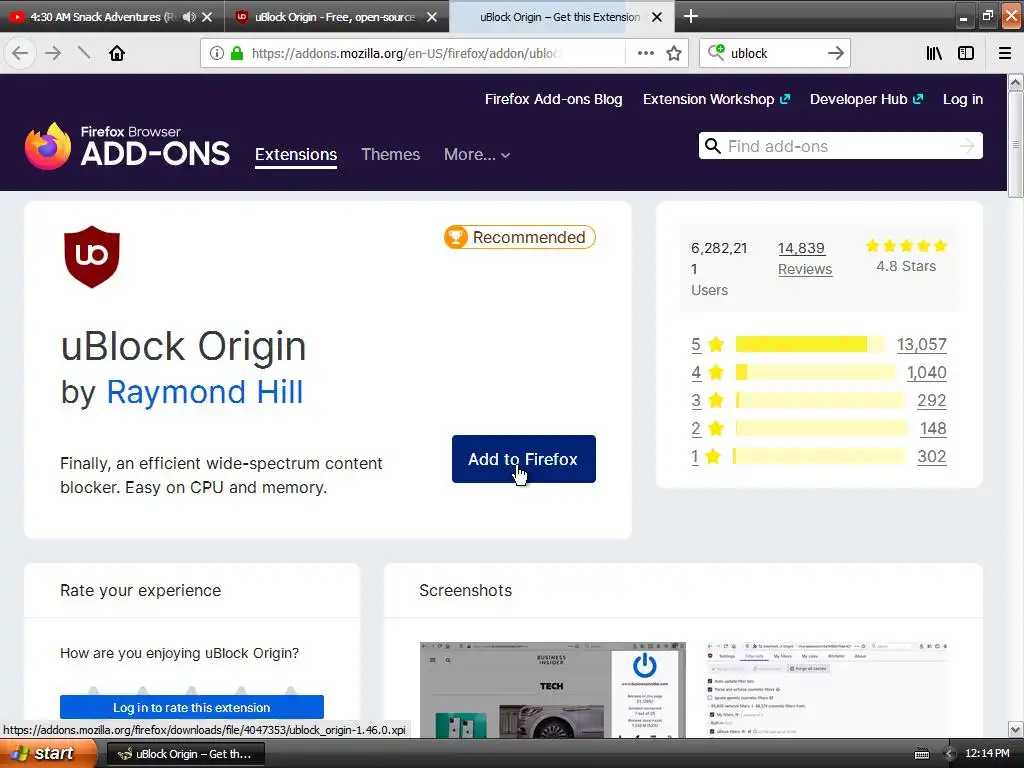Screen dimensions: 1024x768
Task: Click the address bar URL field
Action: pos(405,54)
